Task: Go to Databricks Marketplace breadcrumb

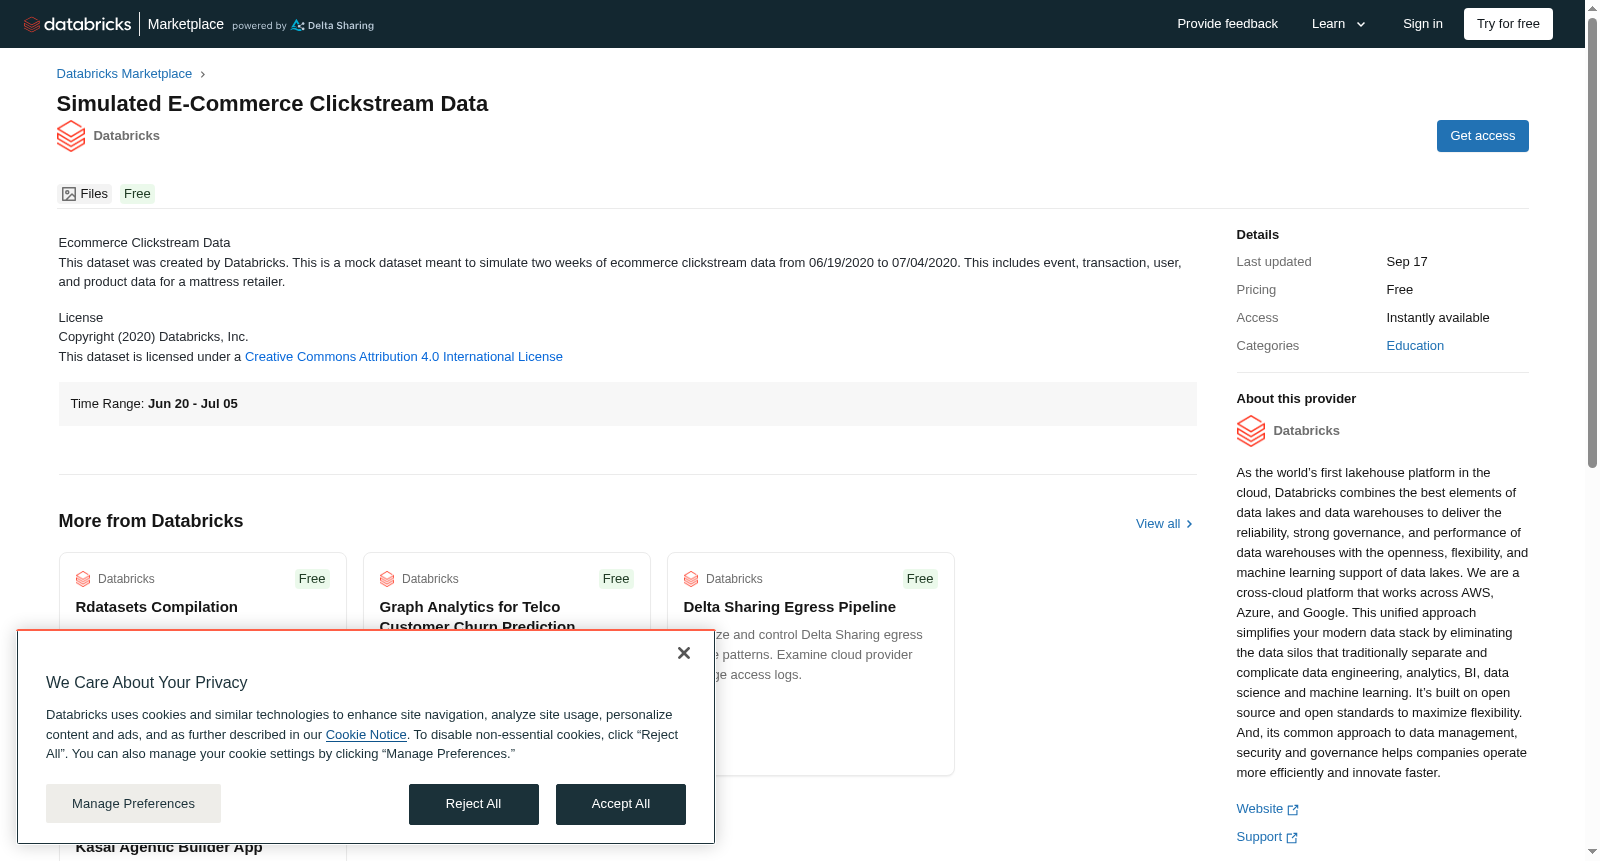Action: coord(124,74)
